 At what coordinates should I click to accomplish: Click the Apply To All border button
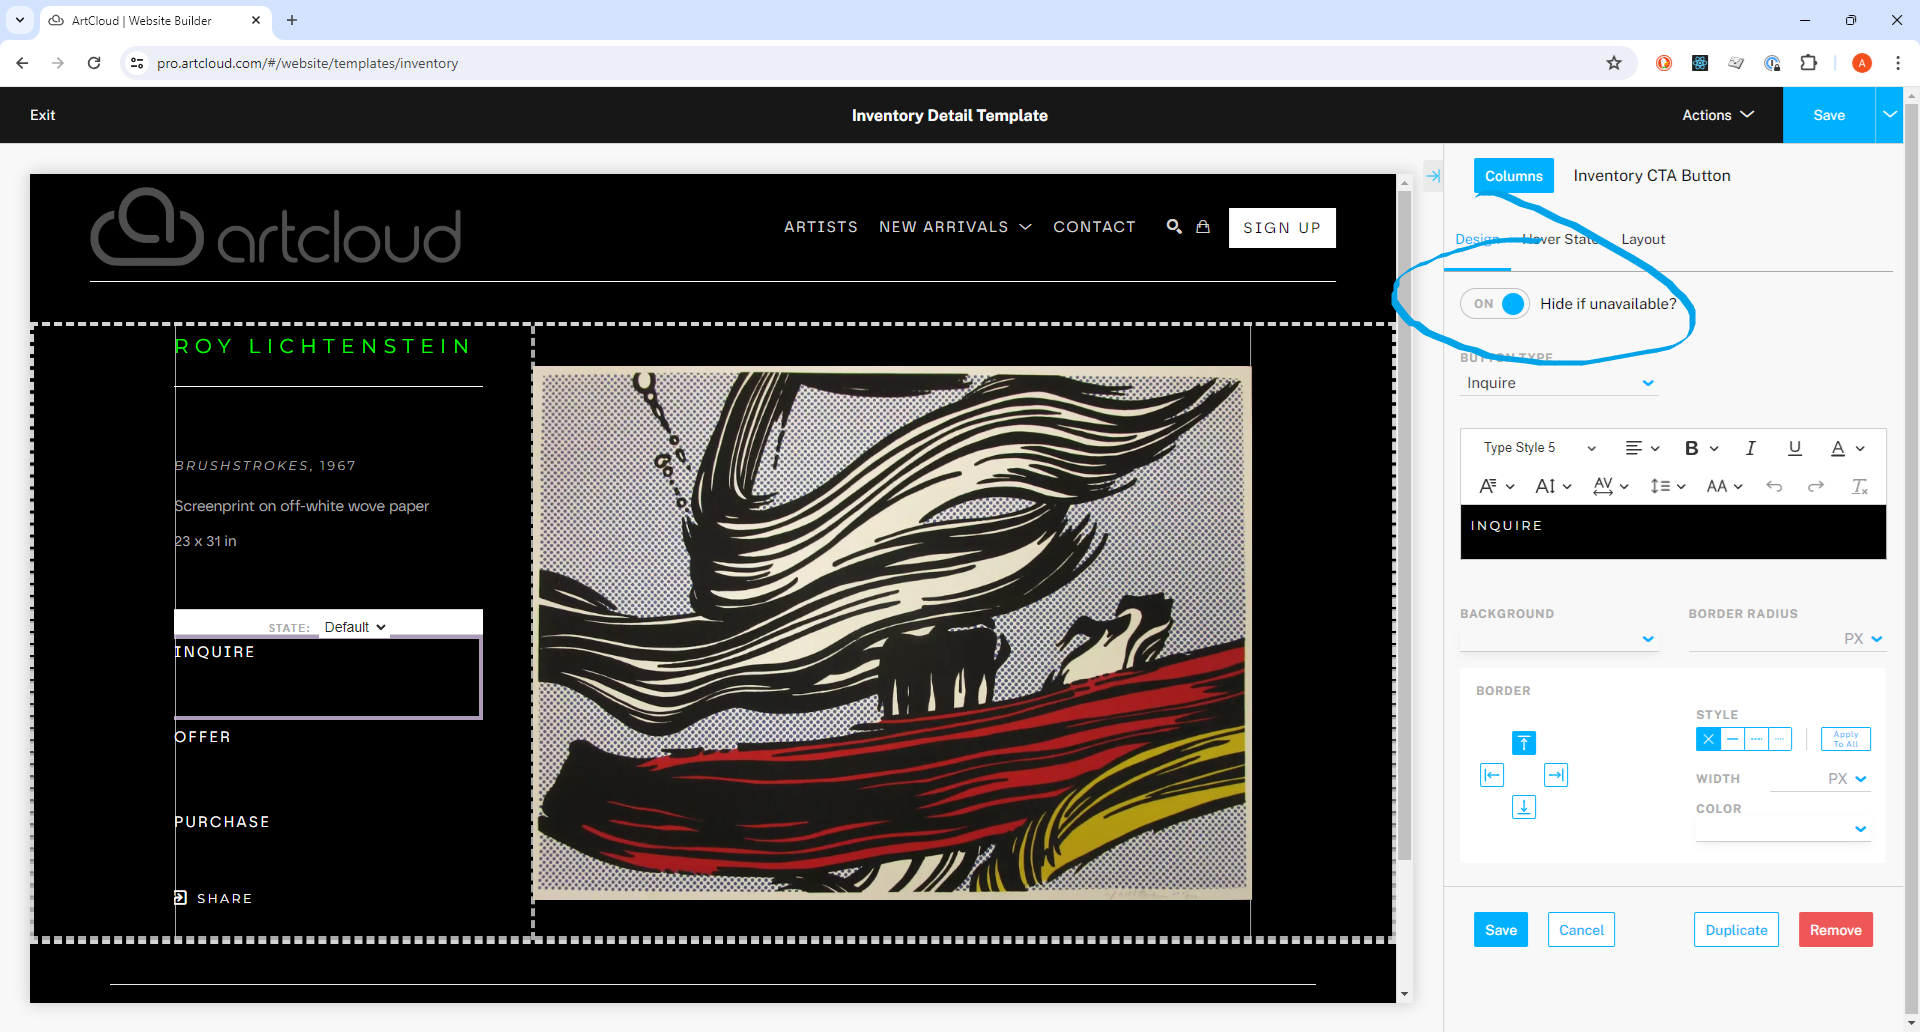point(1846,739)
